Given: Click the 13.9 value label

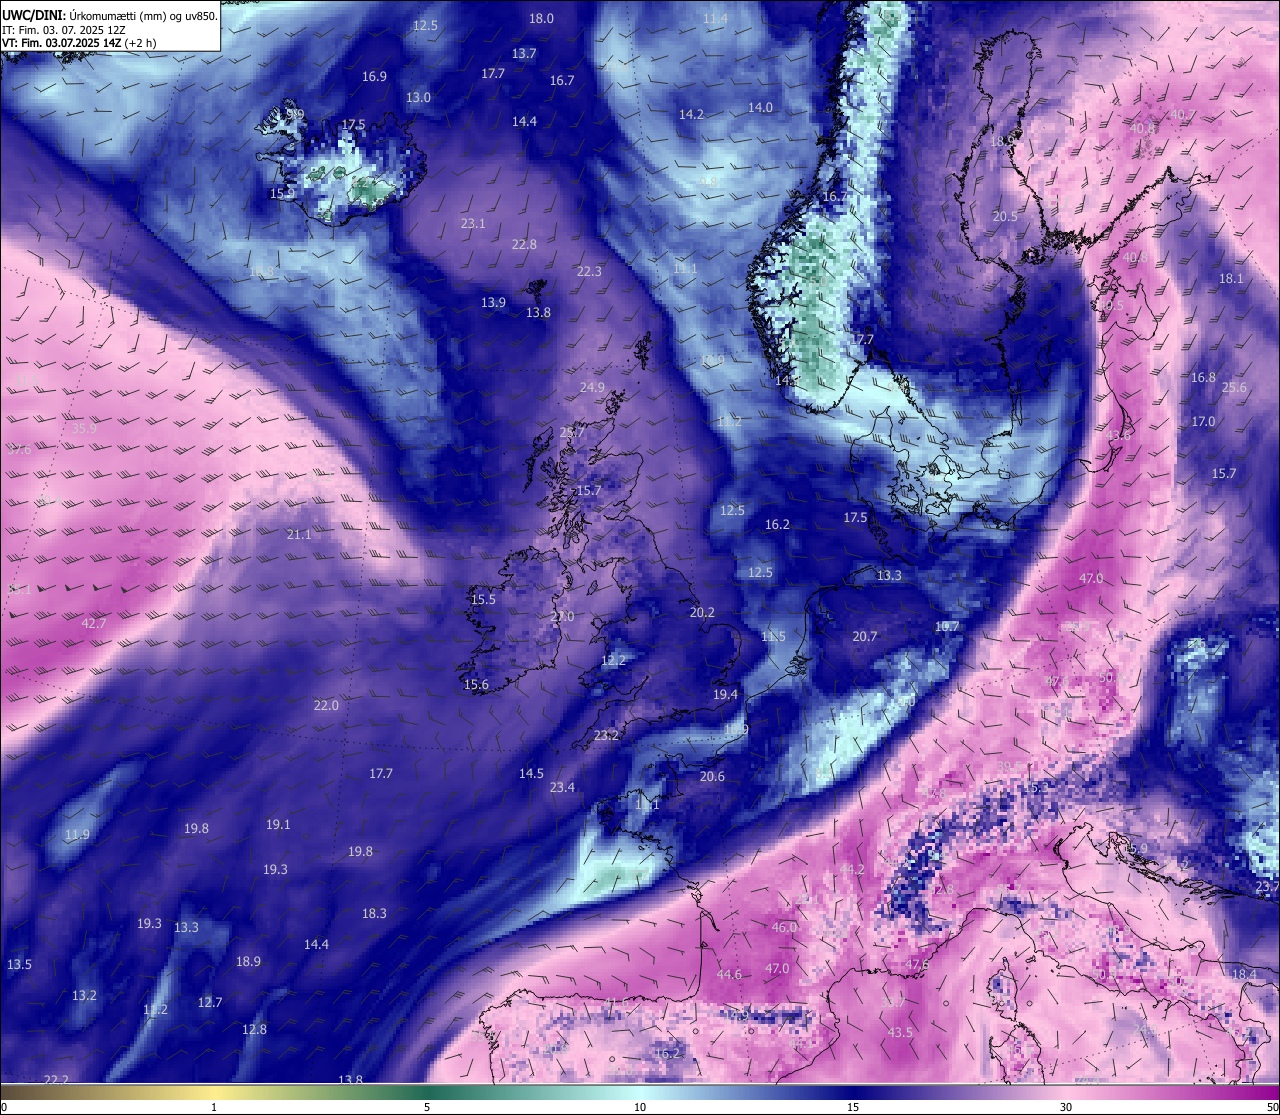Looking at the screenshot, I should click(x=493, y=302).
